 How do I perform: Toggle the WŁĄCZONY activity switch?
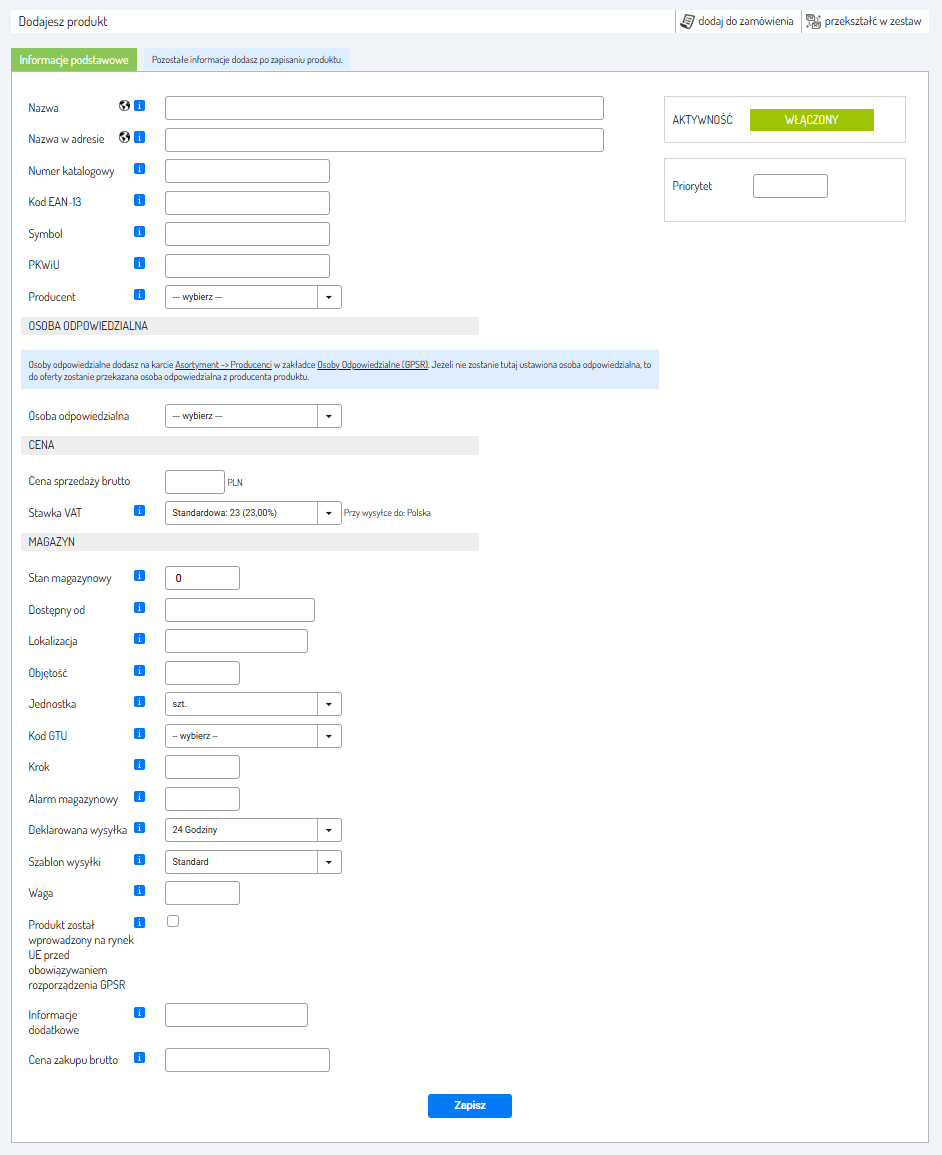[x=811, y=120]
